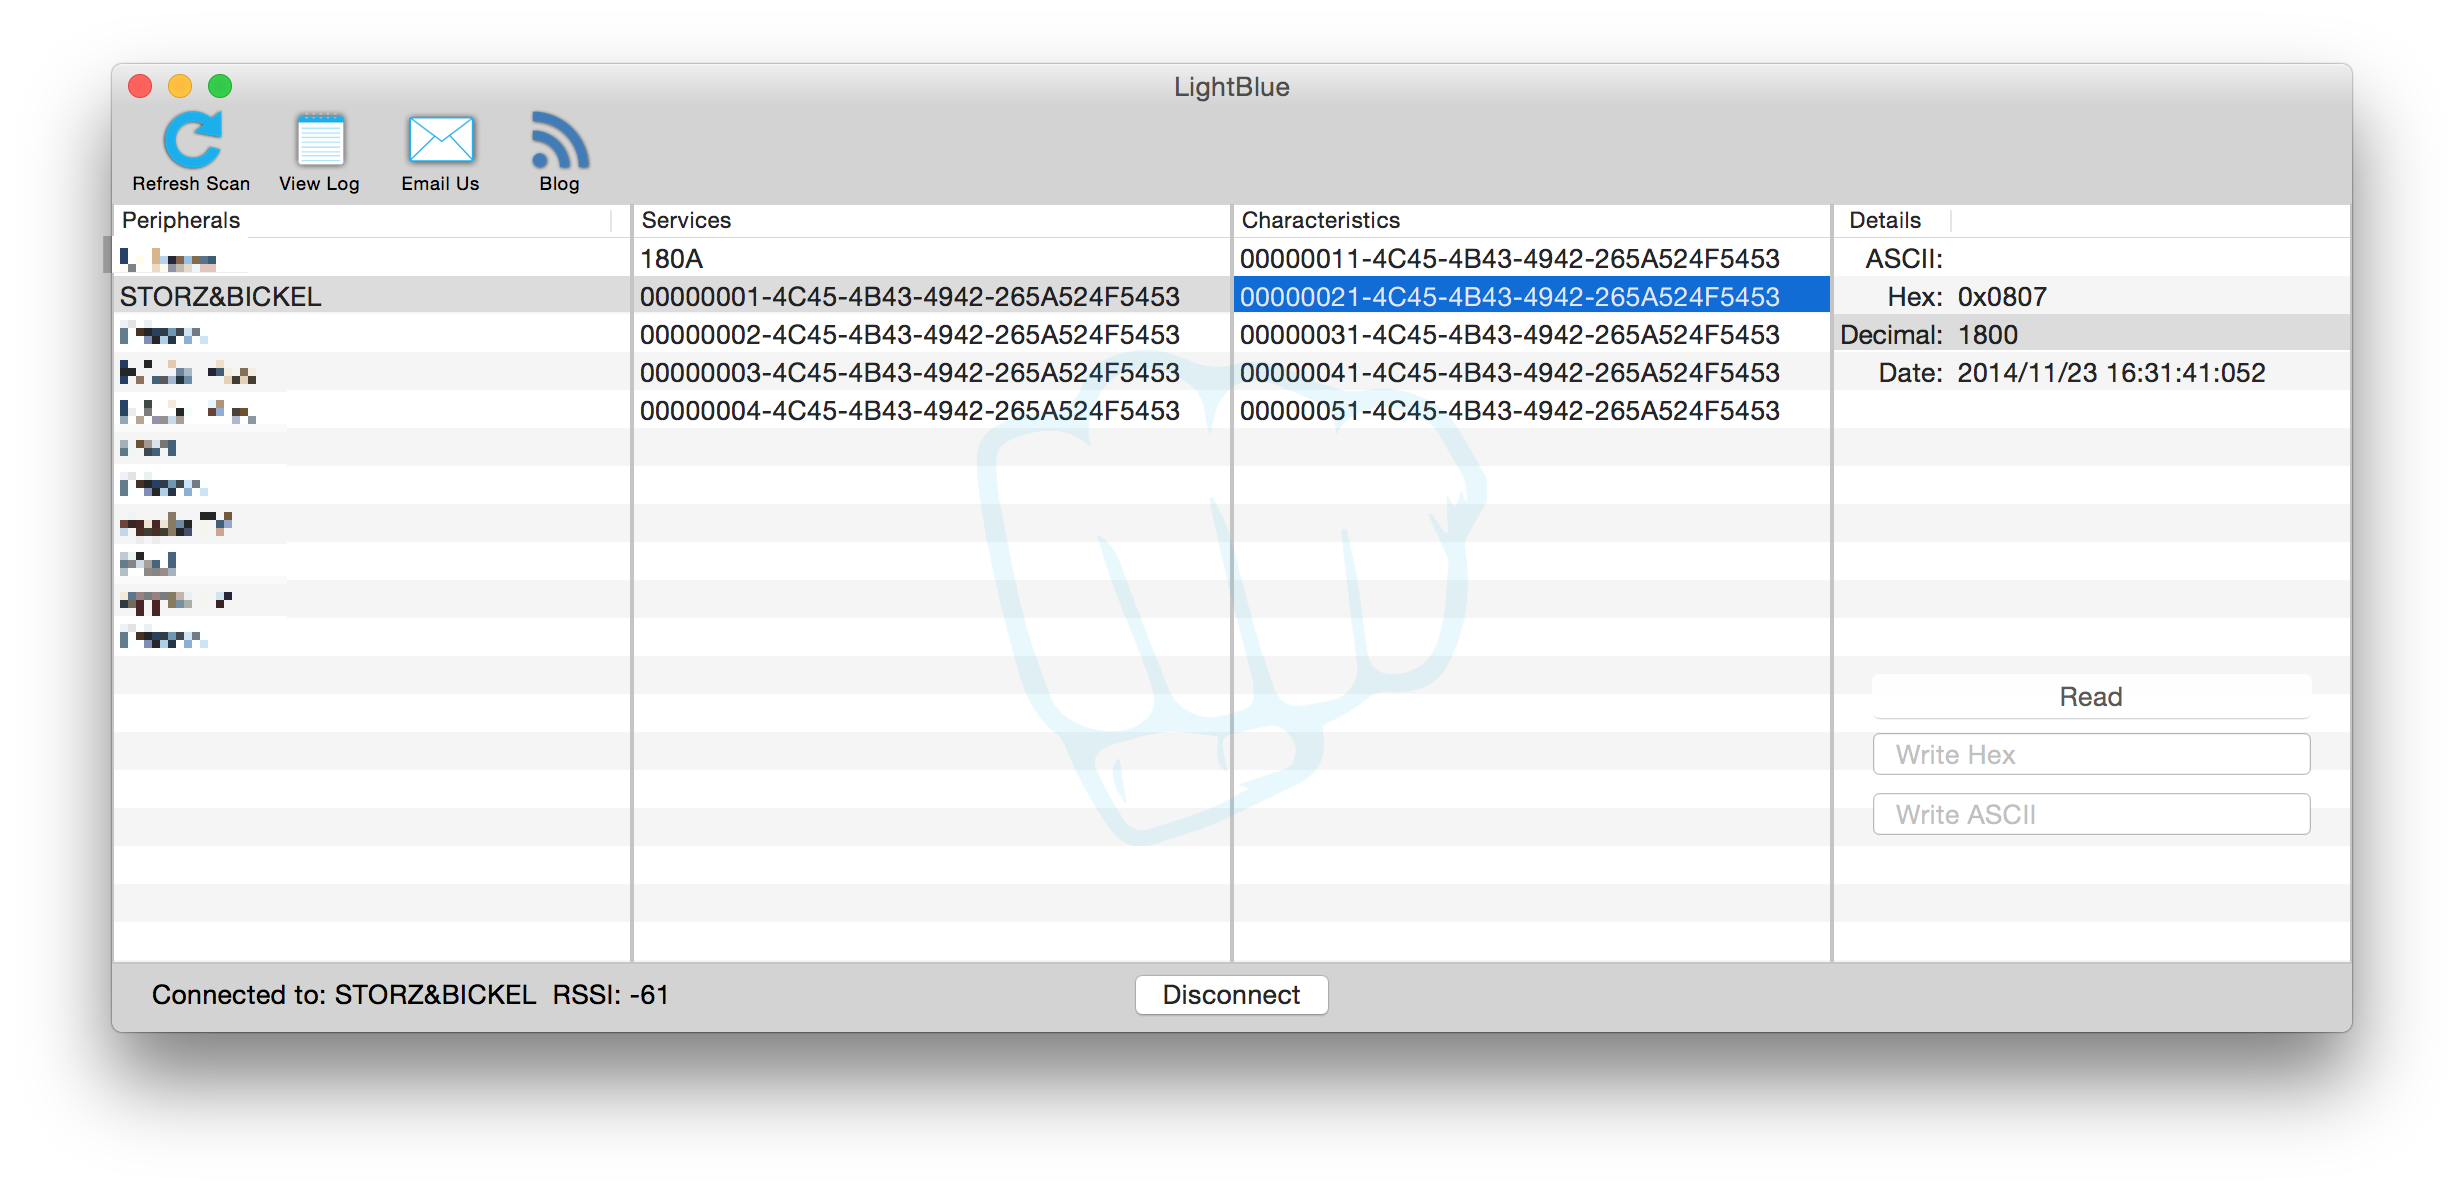
Task: Select service 00000002-4C45-4B43-4942-265A524F5453
Action: click(931, 334)
